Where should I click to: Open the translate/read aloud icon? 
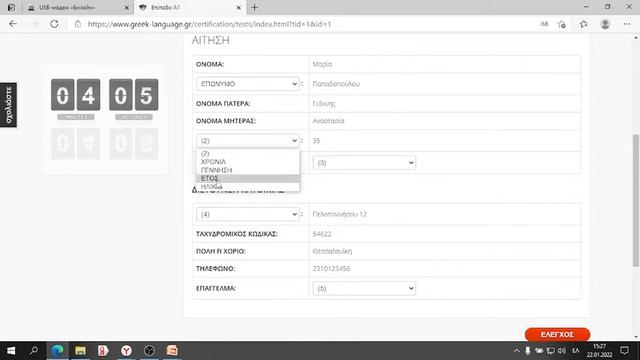pos(544,24)
